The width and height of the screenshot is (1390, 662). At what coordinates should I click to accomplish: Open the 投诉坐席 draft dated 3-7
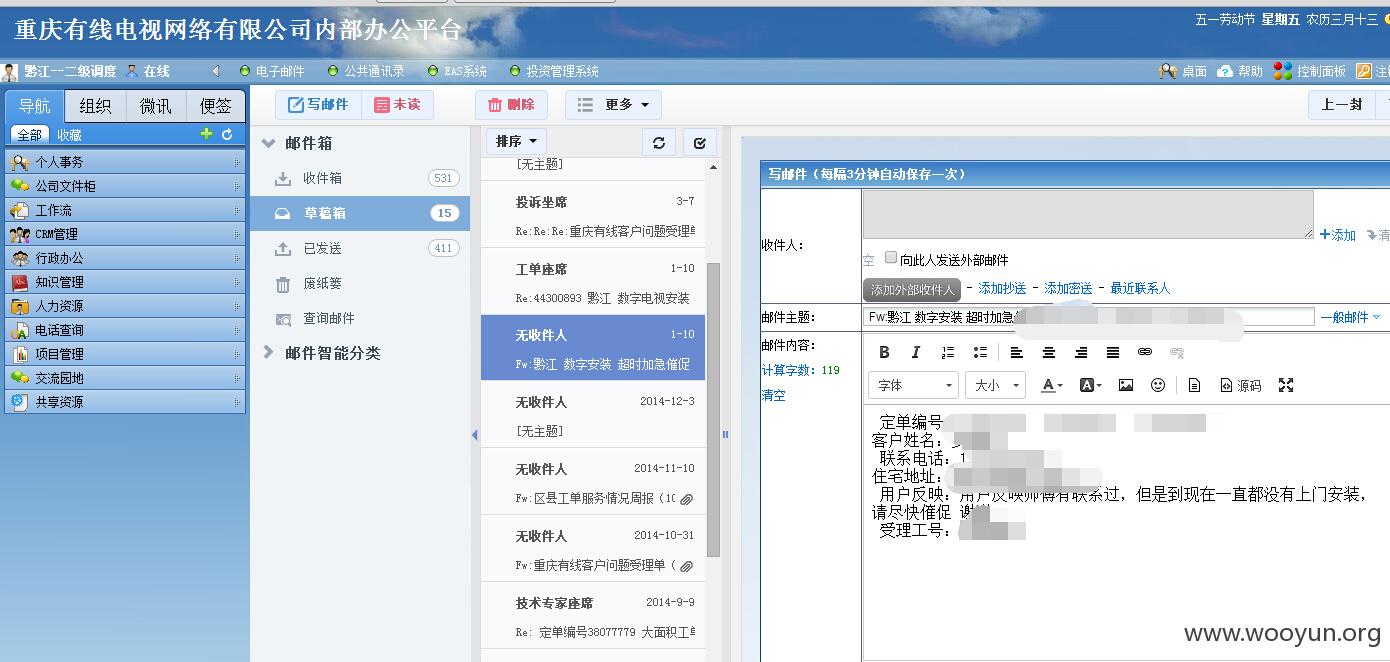593,215
